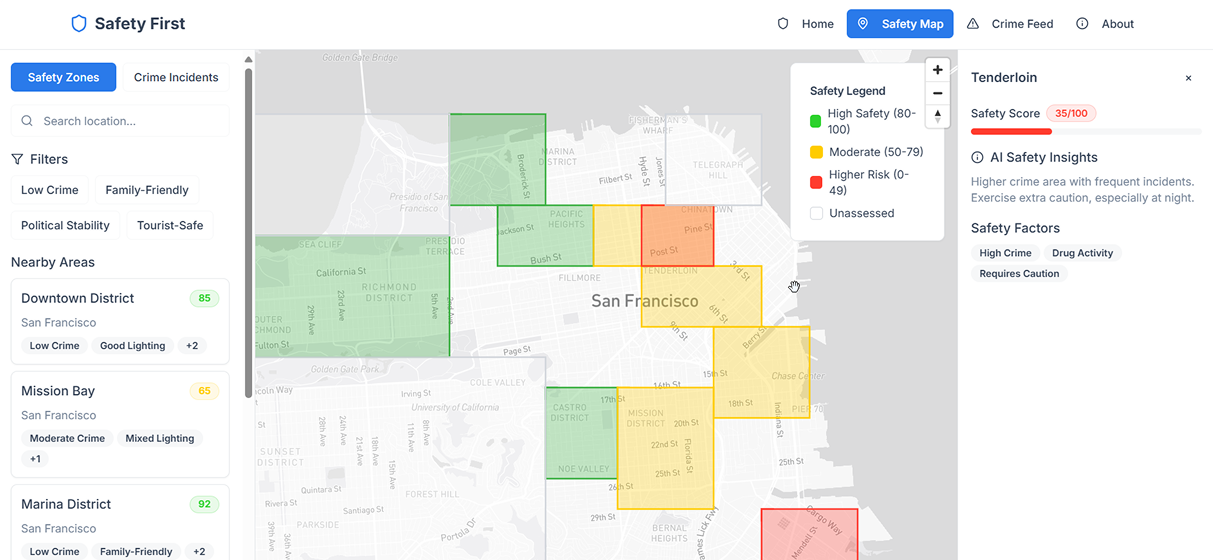Click the yellow Moderate legend swatch
Viewport: 1213px width, 560px height.
click(x=816, y=152)
